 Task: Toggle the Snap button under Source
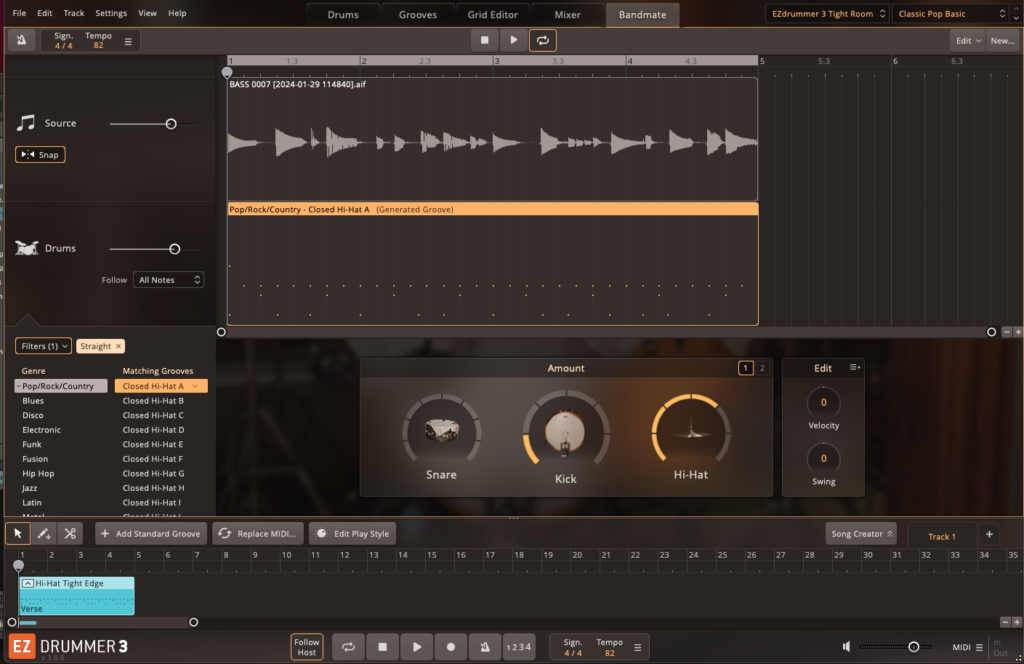(40, 155)
